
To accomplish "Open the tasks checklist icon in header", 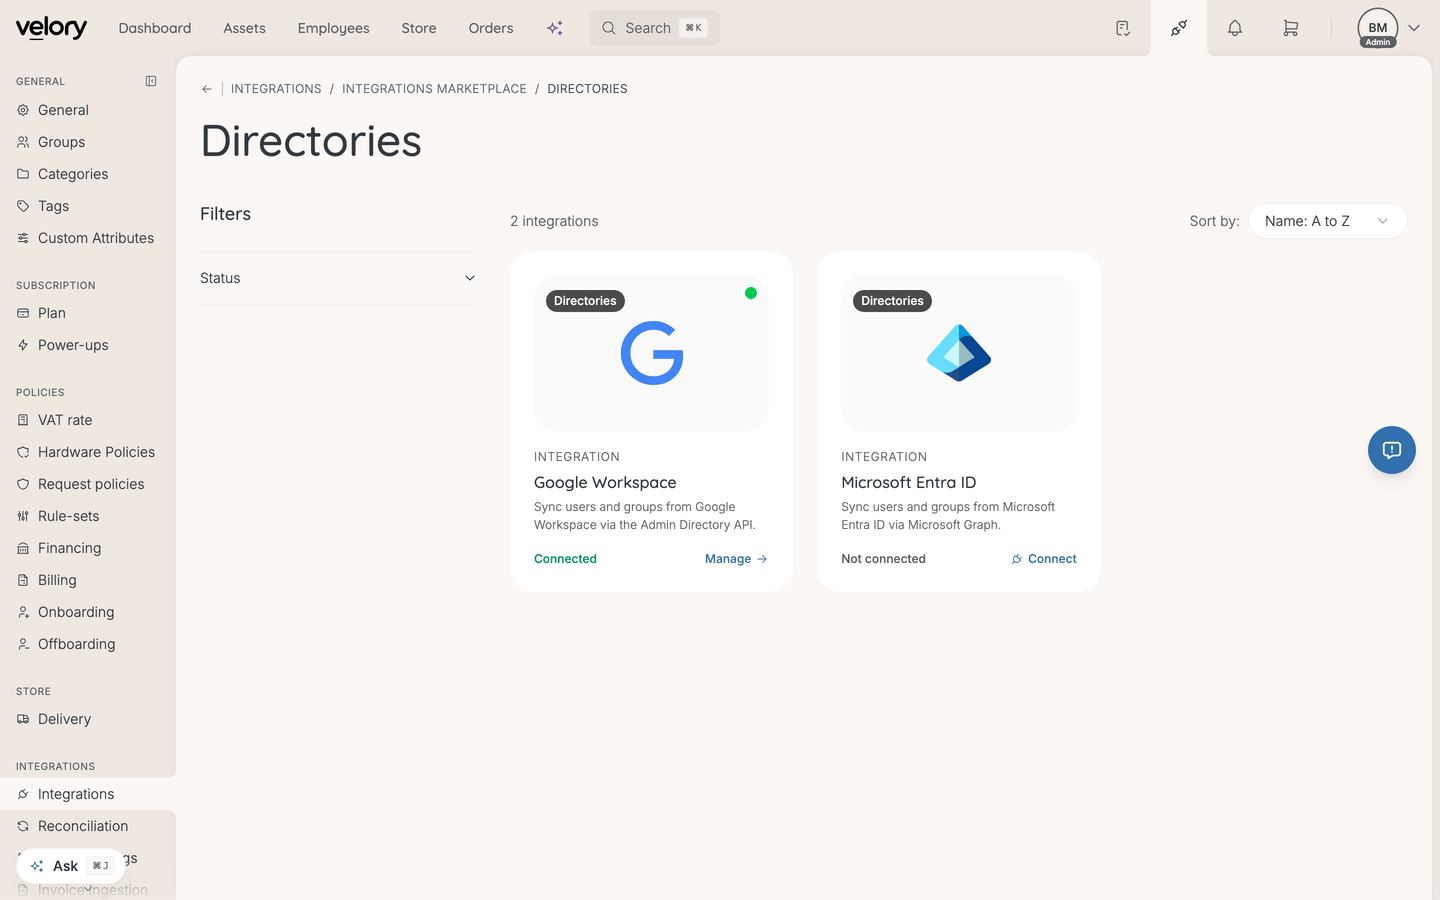I will click(1123, 28).
